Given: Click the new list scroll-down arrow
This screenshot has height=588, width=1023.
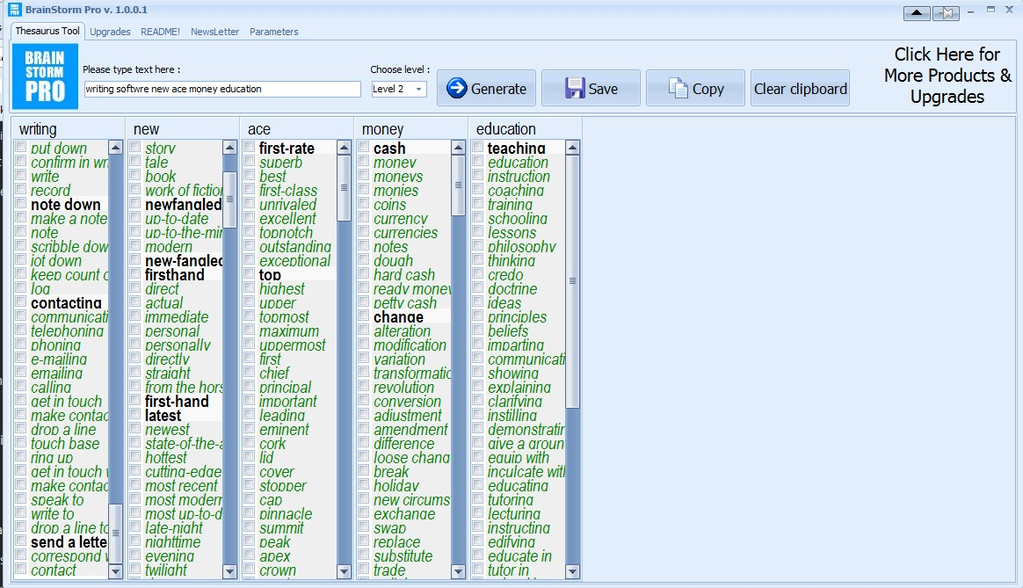Looking at the screenshot, I should pos(230,571).
